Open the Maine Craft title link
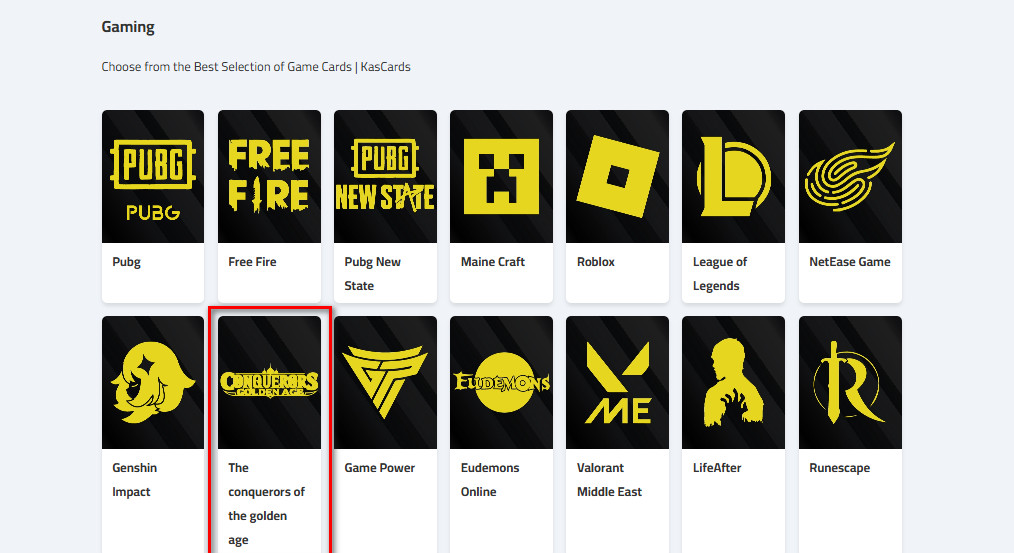 (493, 262)
